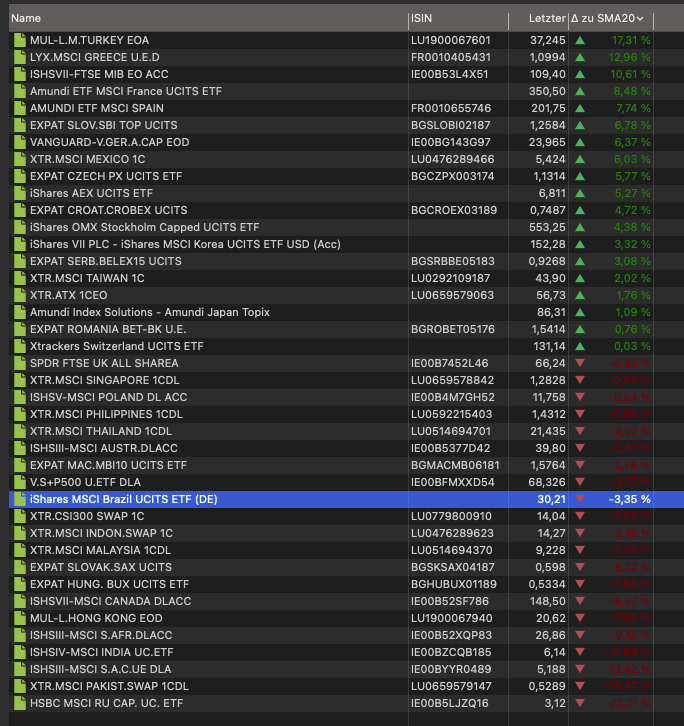
Task: Click ISIN LU1900067601 cell
Action: pyautogui.click(x=451, y=40)
